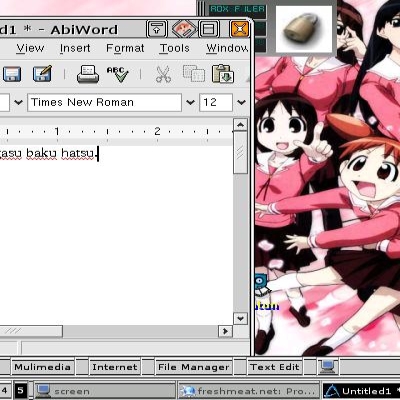Open the Tools menu
Screen dimensions: 400x400
(174, 48)
